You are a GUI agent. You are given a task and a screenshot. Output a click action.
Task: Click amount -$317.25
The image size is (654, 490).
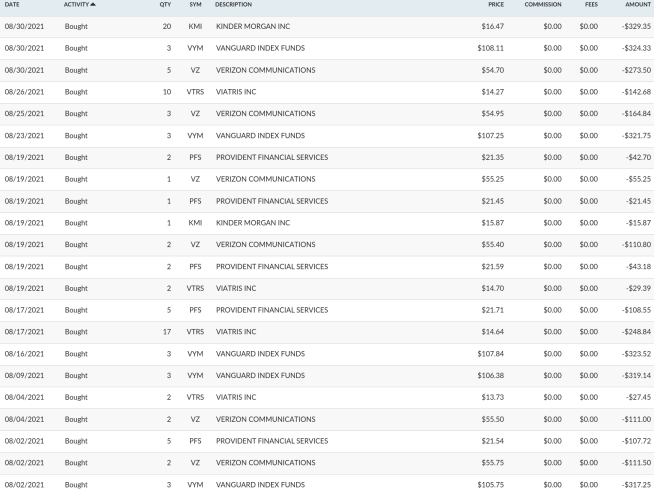click(636, 485)
